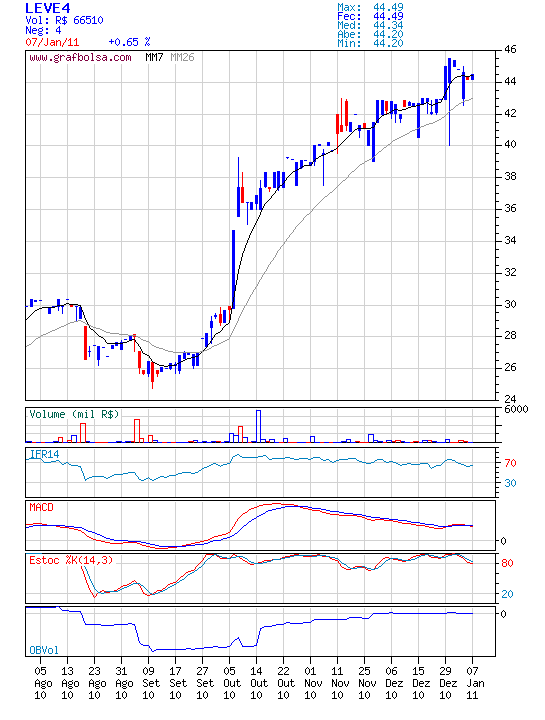The width and height of the screenshot is (545, 720).
Task: Click the LEVE4 ticker title
Action: 47,8
